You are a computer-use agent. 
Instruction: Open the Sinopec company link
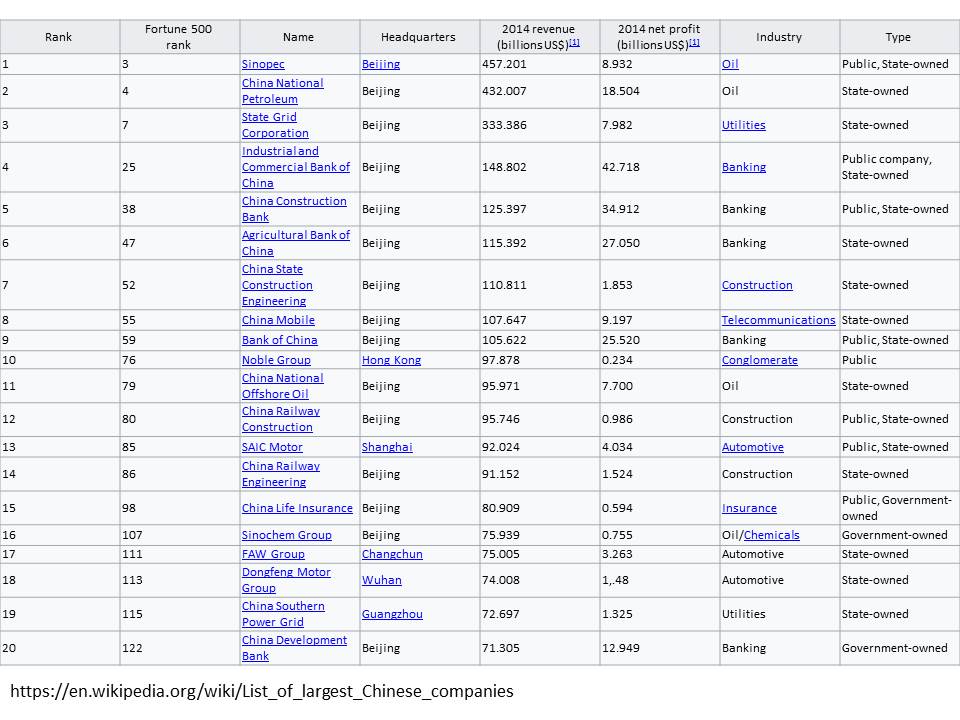(x=263, y=64)
